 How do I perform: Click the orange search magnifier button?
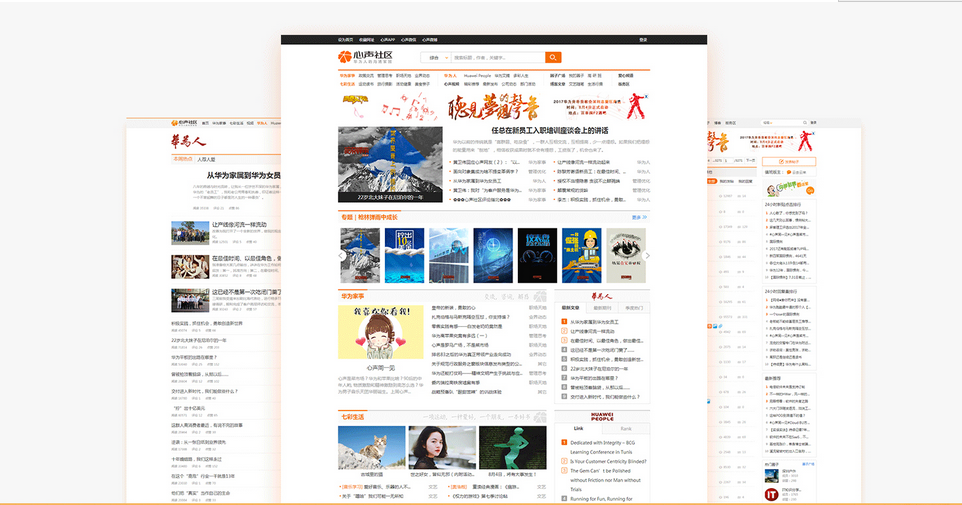(553, 57)
